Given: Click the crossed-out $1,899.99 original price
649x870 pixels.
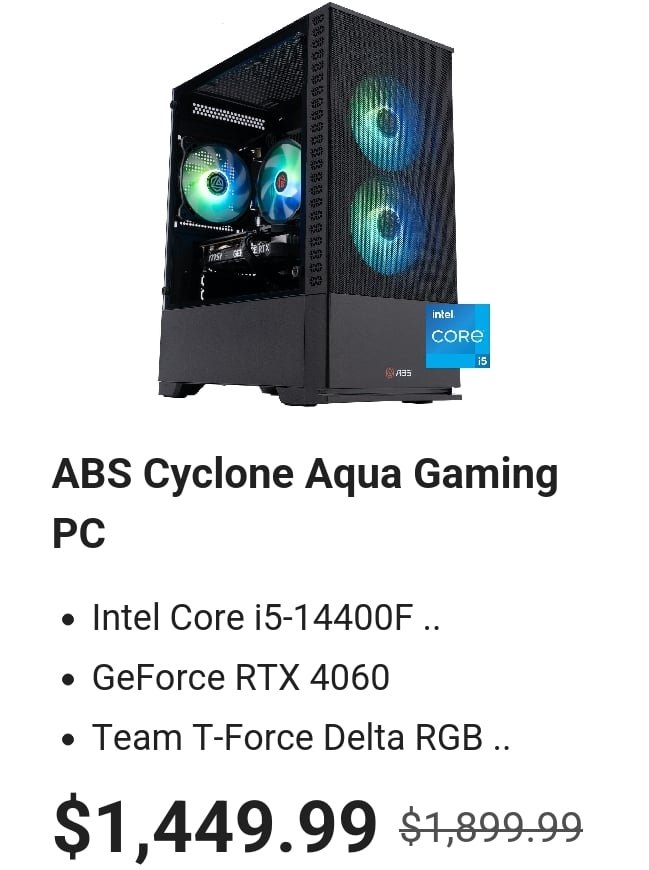Looking at the screenshot, I should coord(491,827).
